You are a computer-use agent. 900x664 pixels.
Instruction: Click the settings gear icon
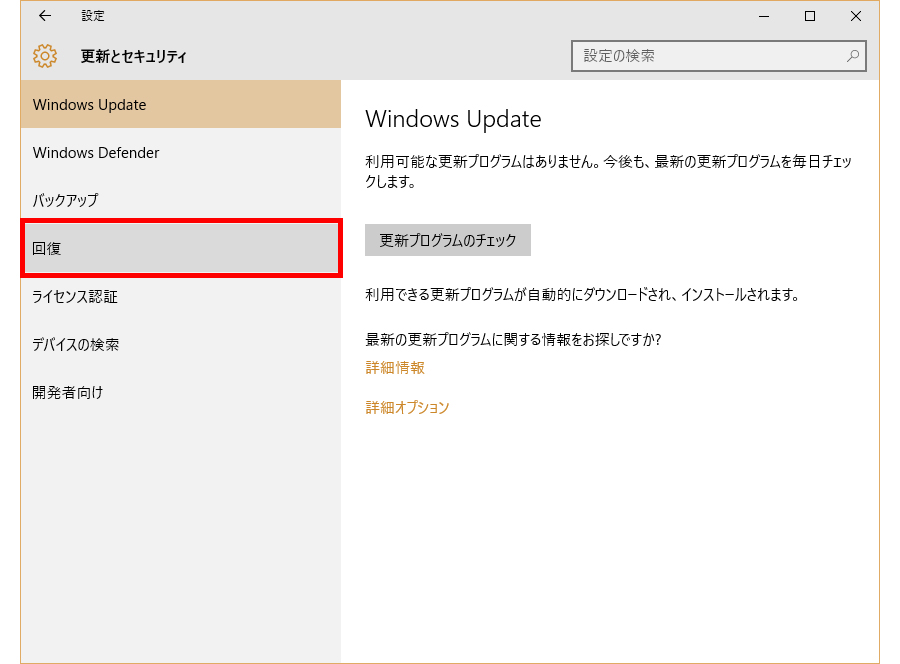(45, 56)
